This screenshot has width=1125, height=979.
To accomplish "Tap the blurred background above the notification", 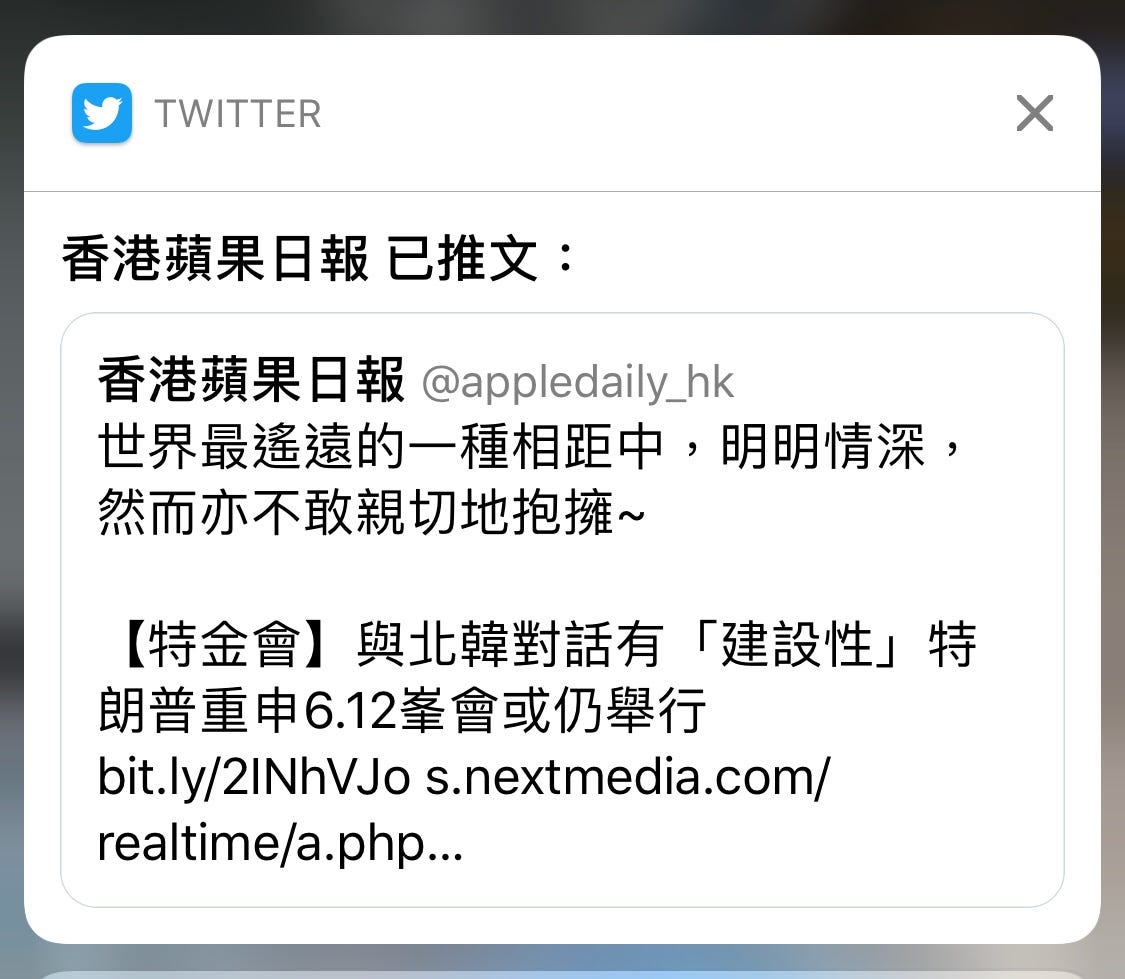I will 562,16.
